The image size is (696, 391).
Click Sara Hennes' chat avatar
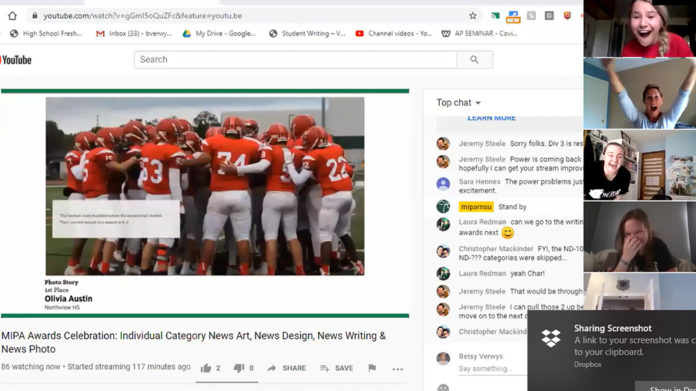(443, 184)
